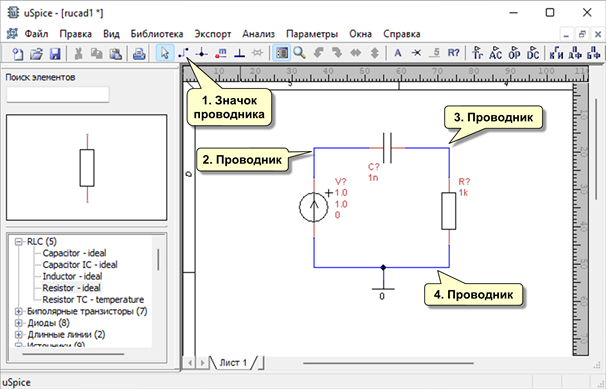Click the magnifier zoom icon
This screenshot has height=389, width=607.
(299, 53)
